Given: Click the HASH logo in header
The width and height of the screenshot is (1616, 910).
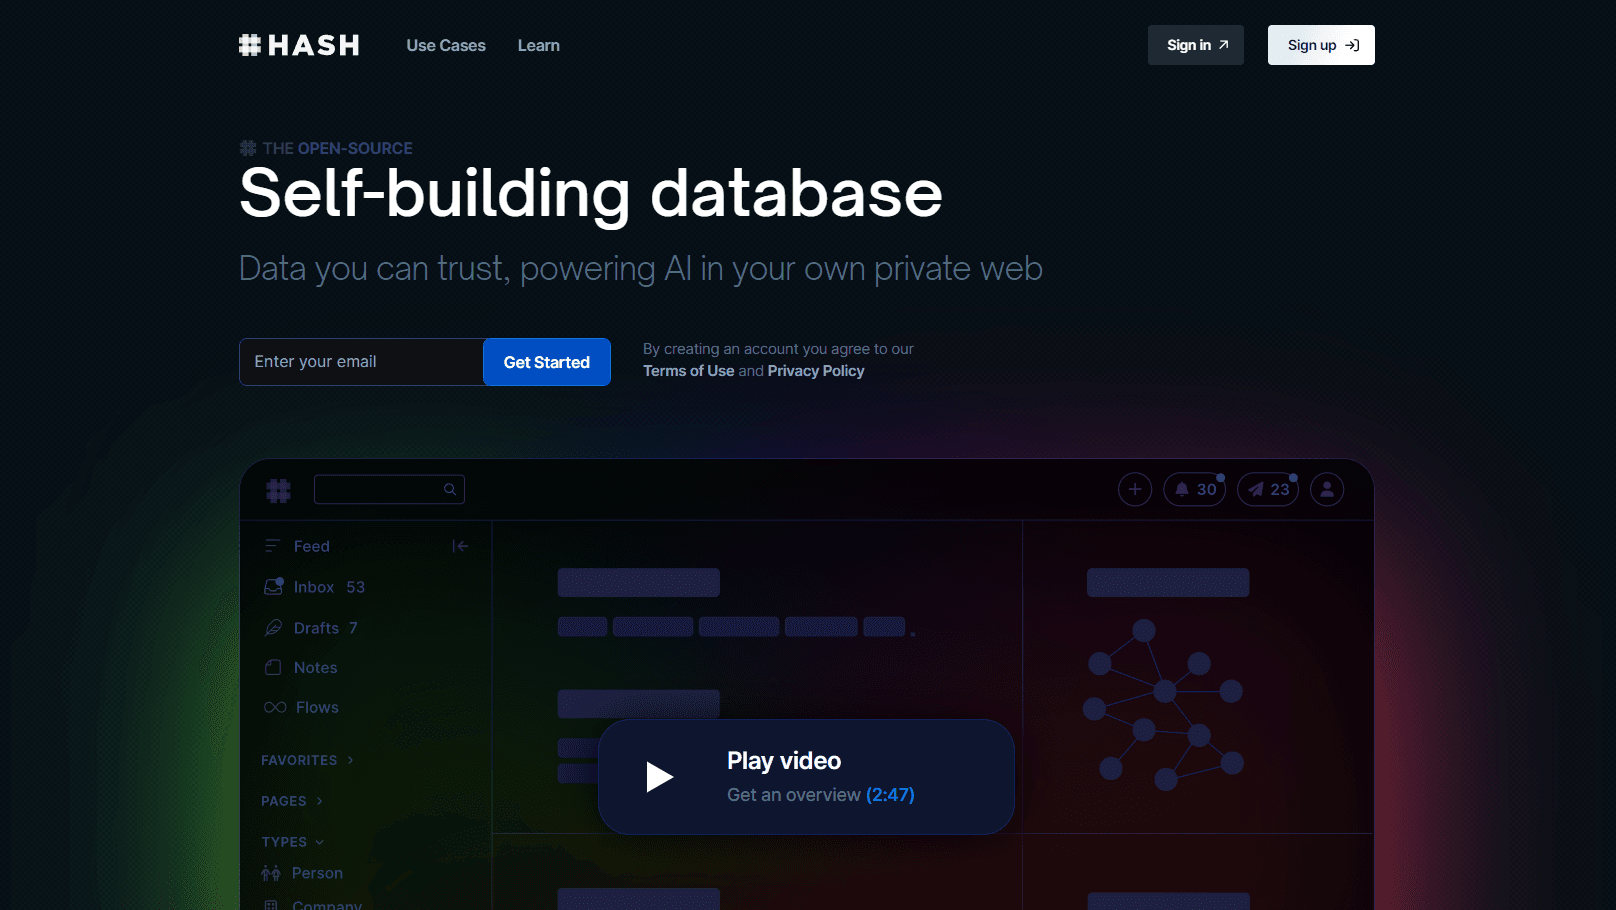Looking at the screenshot, I should pos(299,45).
